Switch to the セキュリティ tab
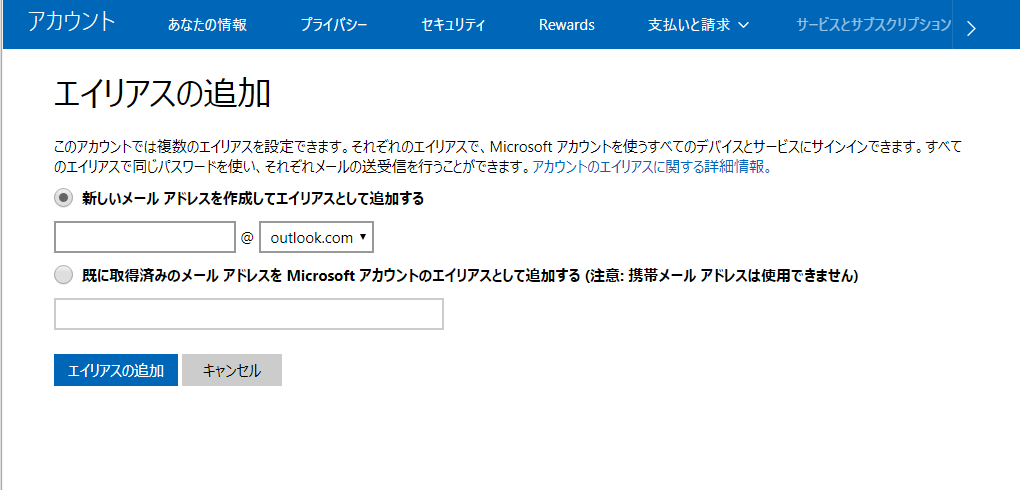1020x490 pixels. point(453,25)
